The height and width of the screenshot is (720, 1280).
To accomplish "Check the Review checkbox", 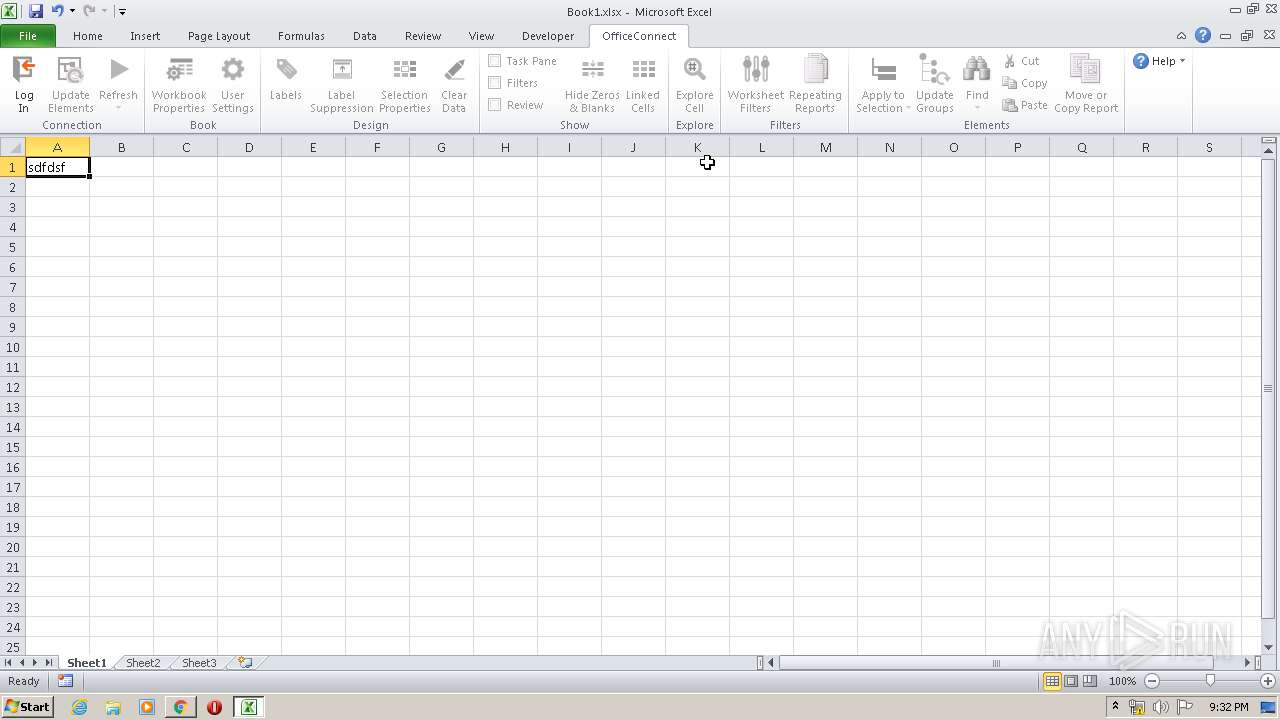I will 494,105.
